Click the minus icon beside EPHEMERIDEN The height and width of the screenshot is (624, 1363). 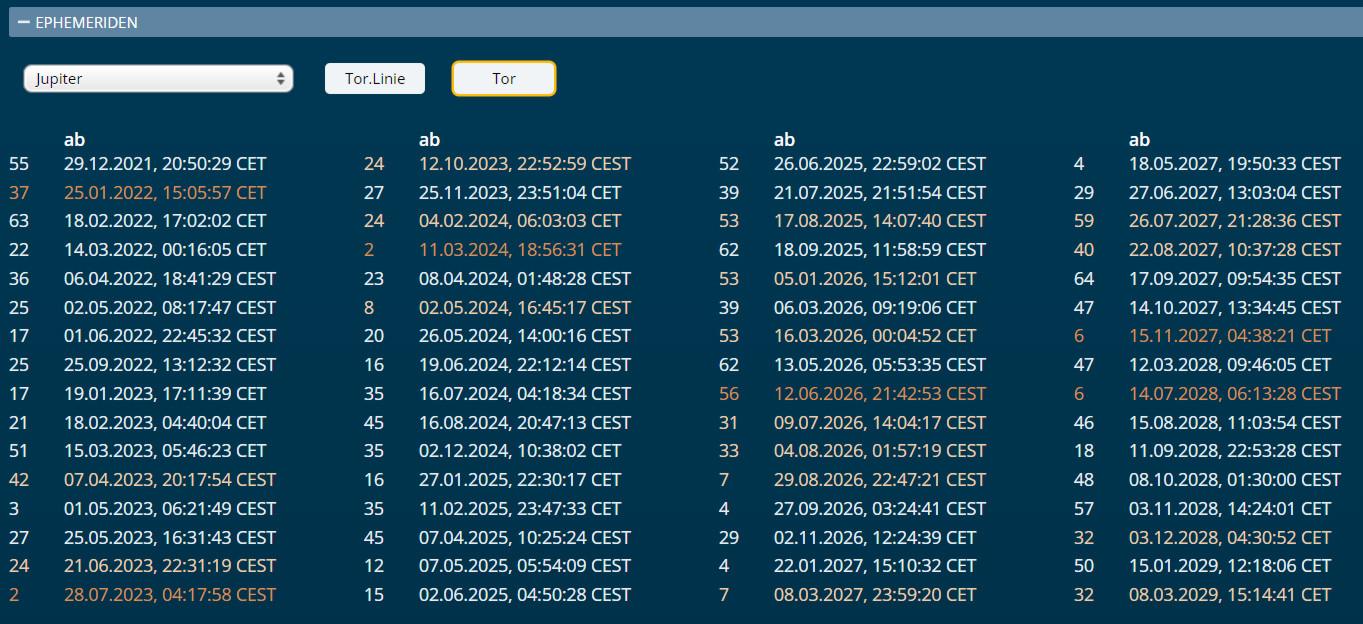pyautogui.click(x=24, y=22)
